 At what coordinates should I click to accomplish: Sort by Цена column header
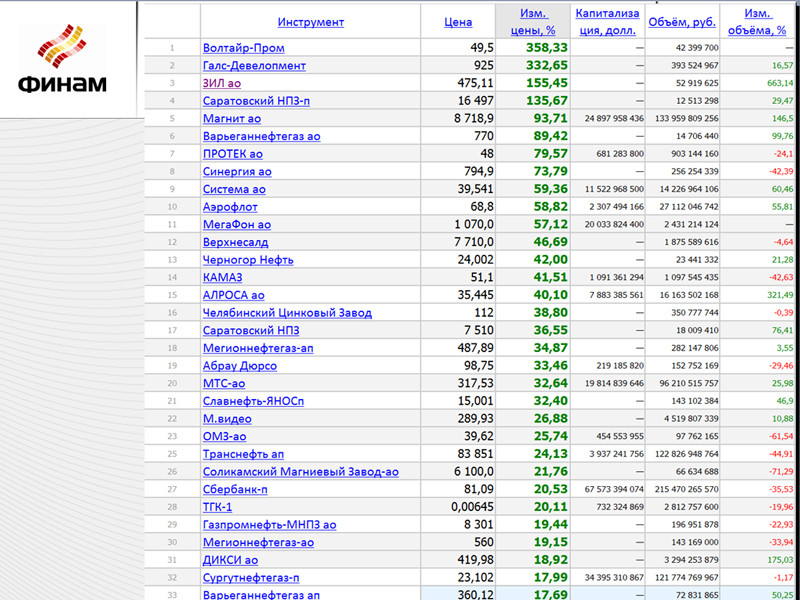(x=458, y=22)
